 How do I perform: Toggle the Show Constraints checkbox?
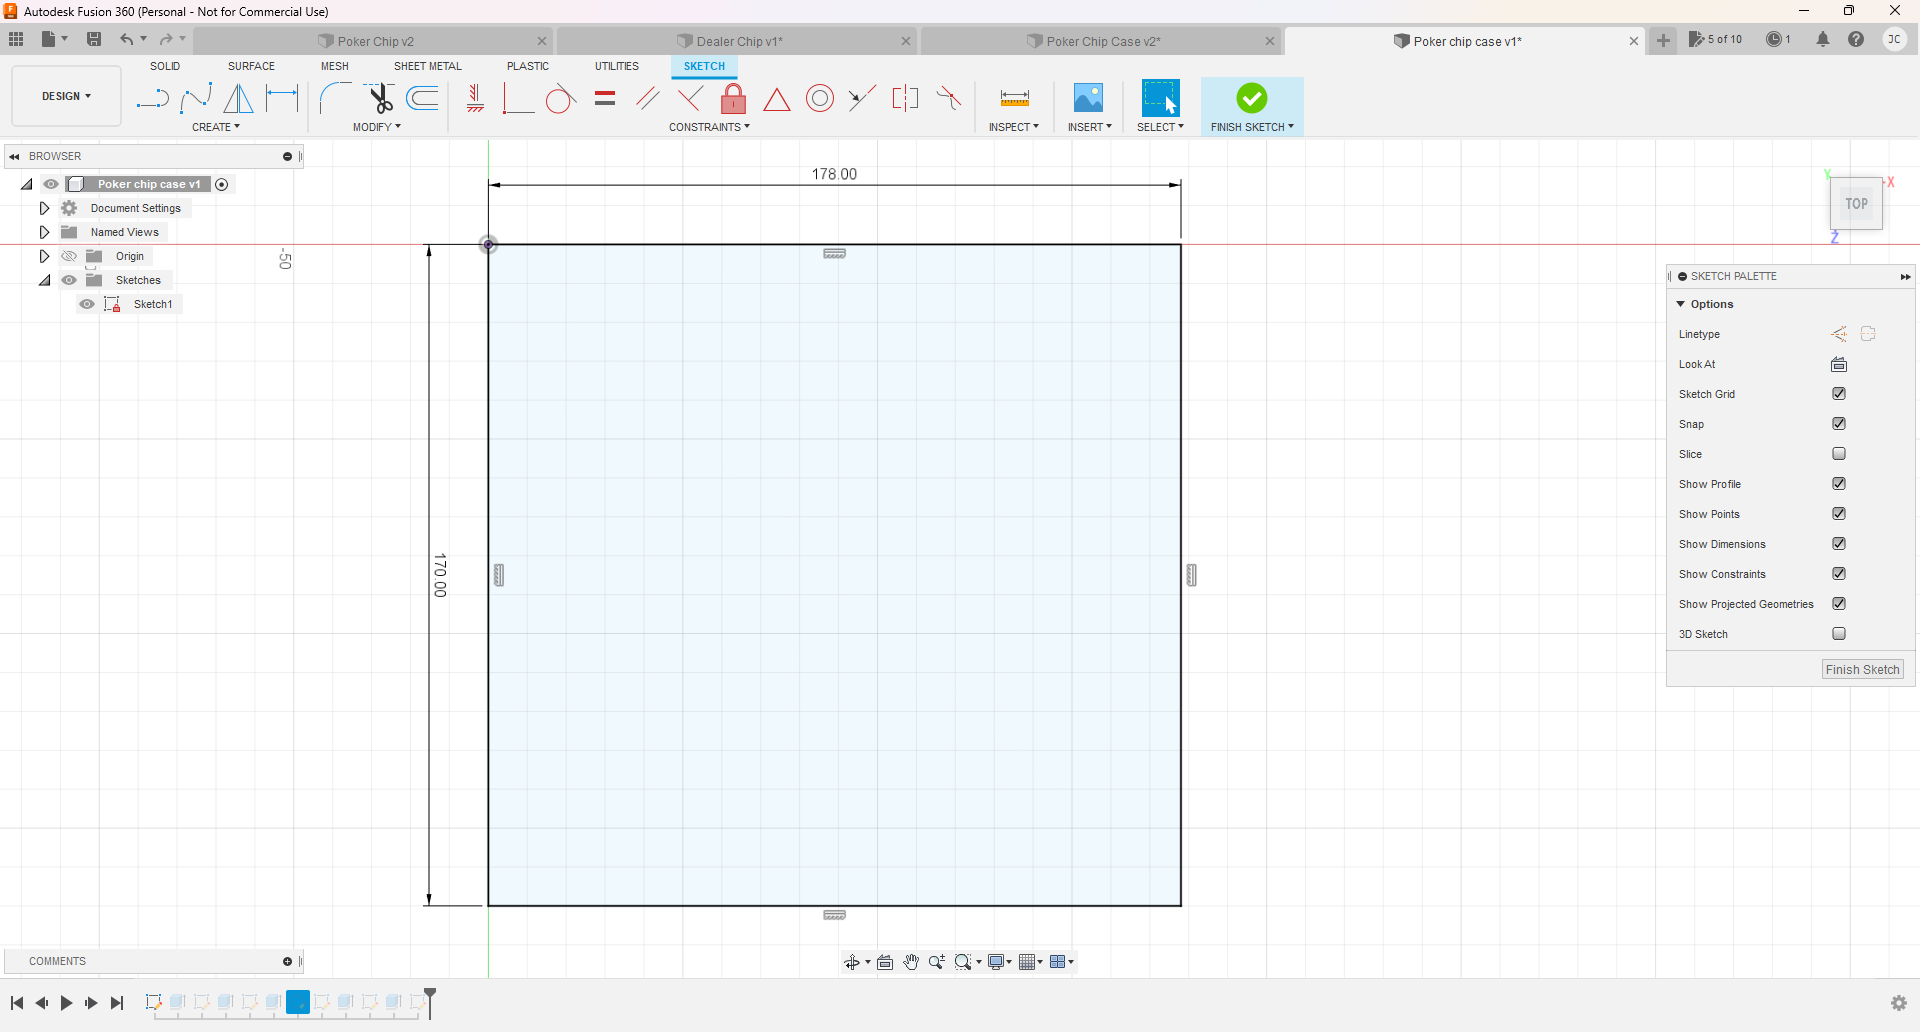click(1839, 574)
